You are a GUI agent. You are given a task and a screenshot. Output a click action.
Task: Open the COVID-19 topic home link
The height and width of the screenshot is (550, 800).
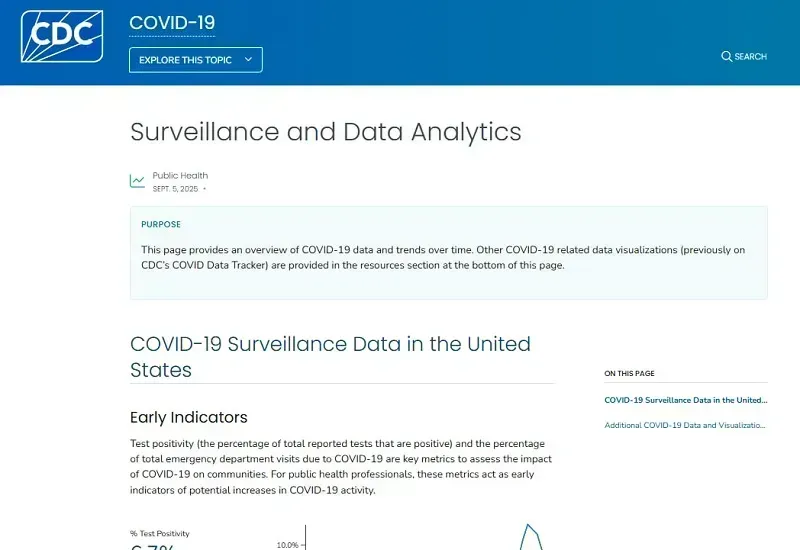click(172, 23)
